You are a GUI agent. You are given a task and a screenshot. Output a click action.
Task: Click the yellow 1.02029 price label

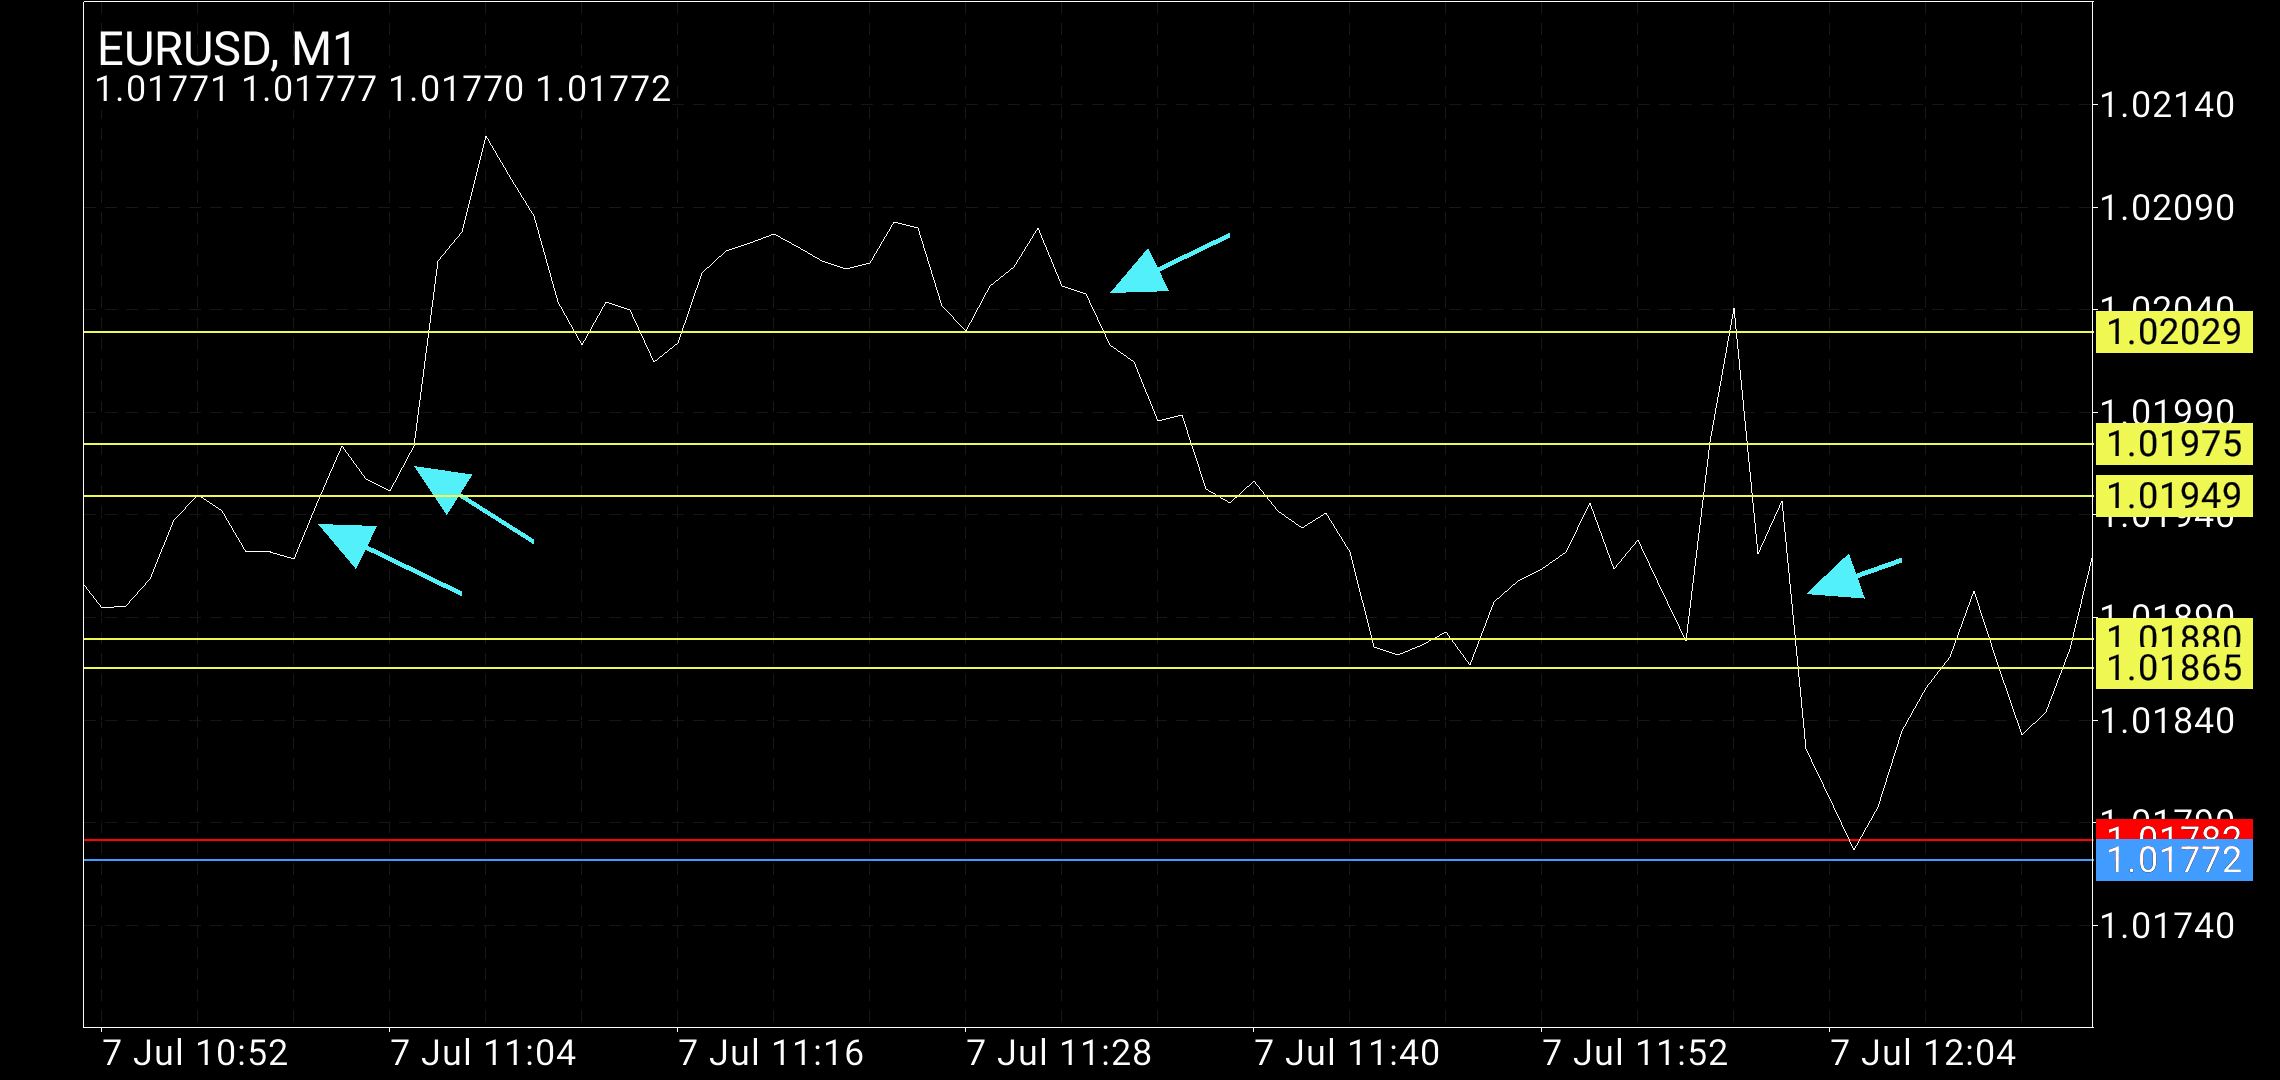(2173, 332)
